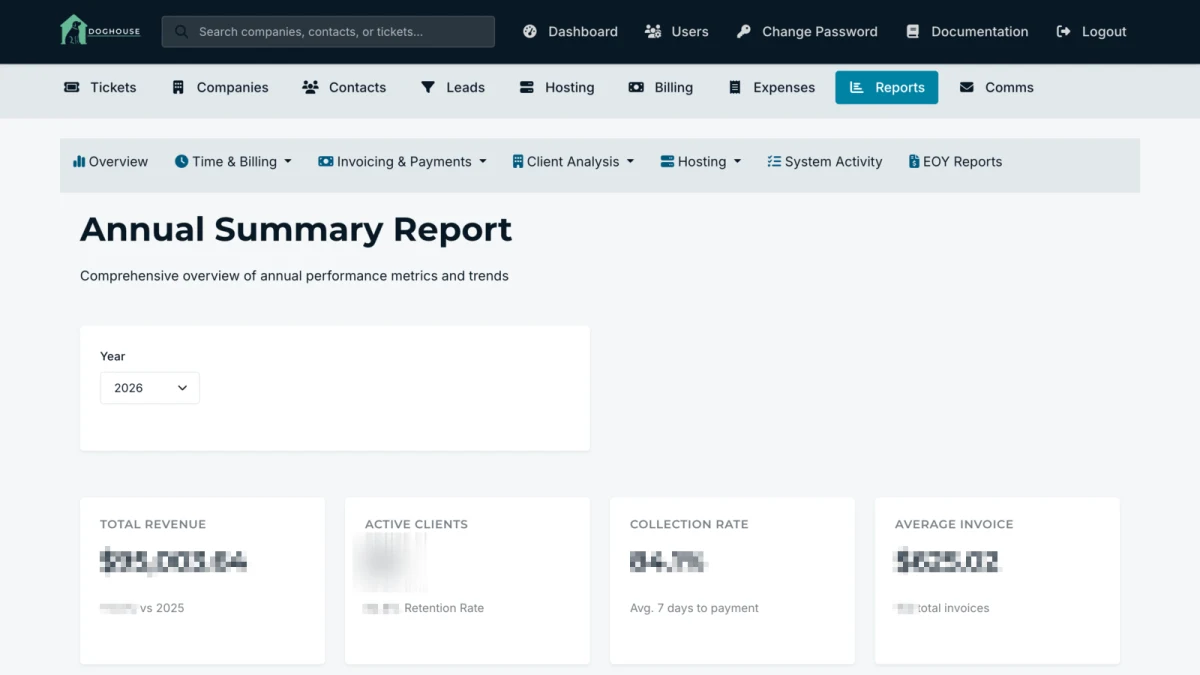The height and width of the screenshot is (675, 1200).
Task: Click the 'Avg. 7 days to payment' text
Action: 694,608
